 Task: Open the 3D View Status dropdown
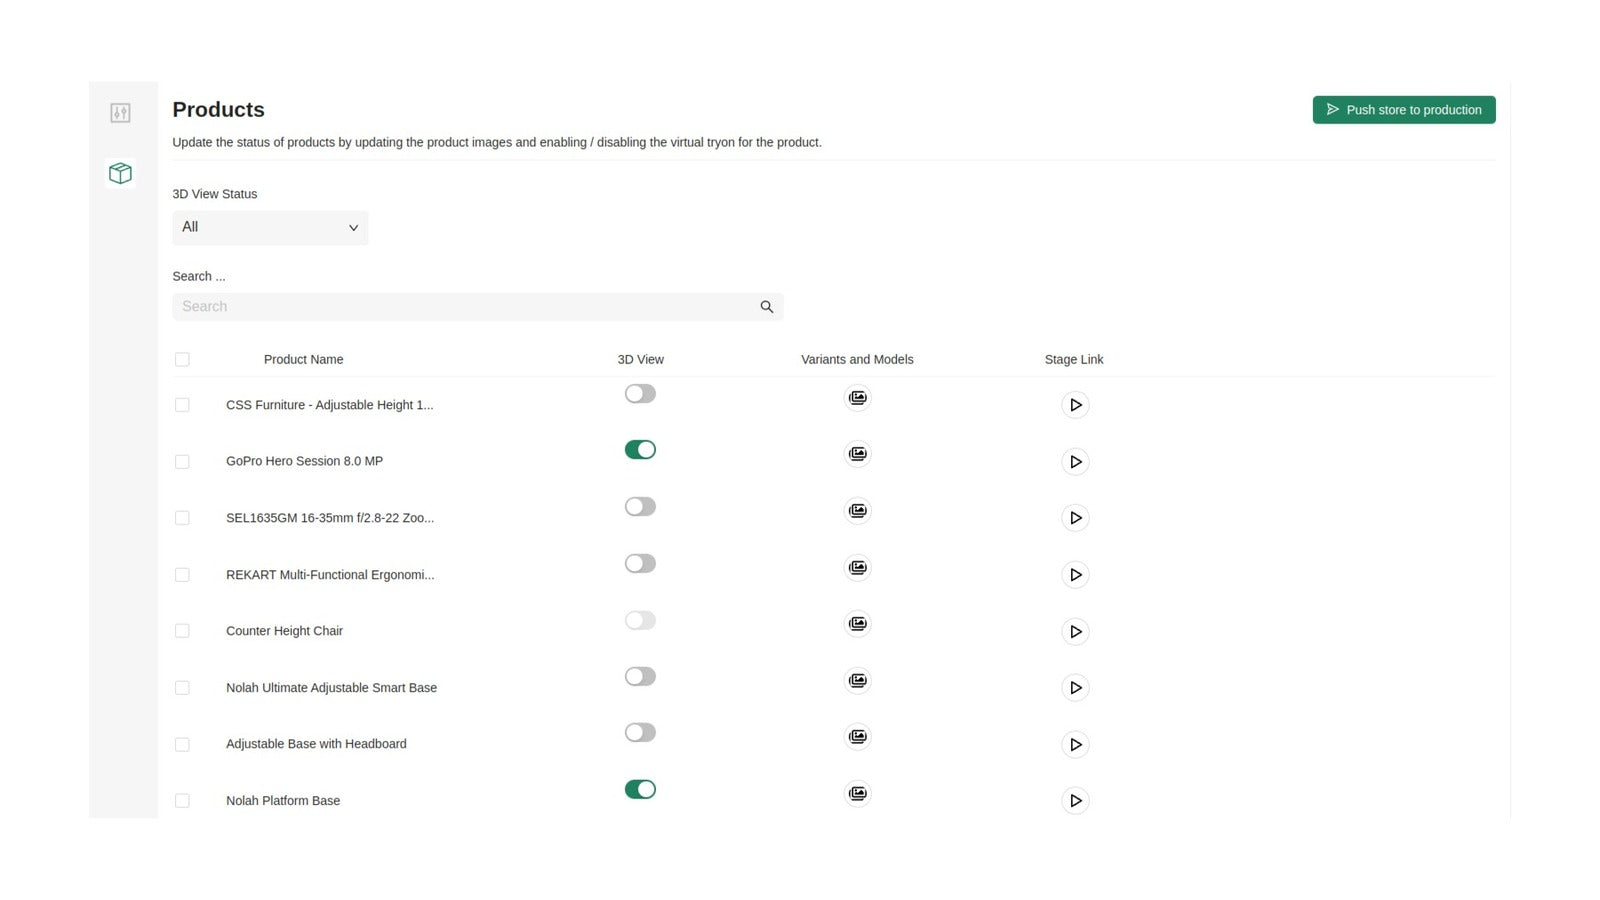pos(270,227)
